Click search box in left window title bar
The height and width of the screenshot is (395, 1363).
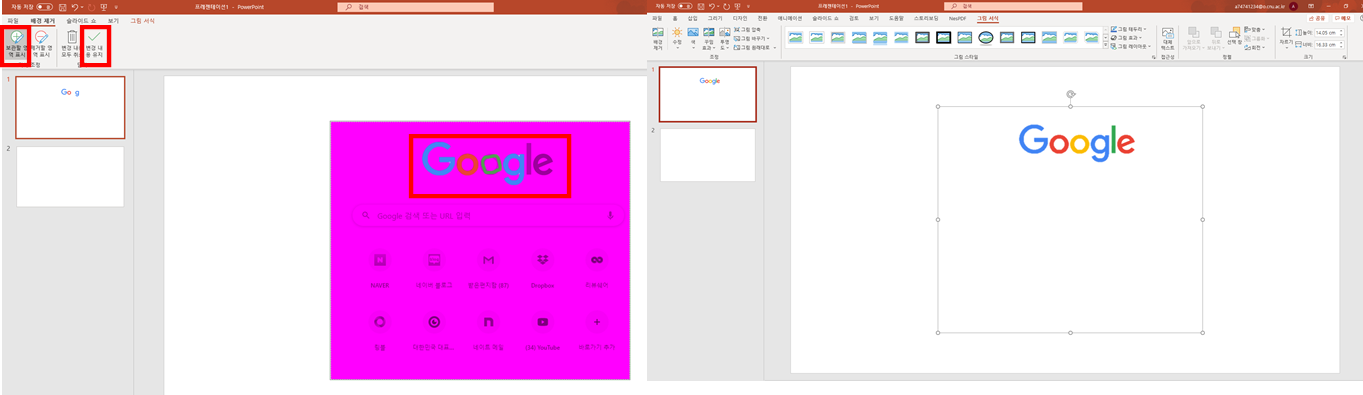coord(415,7)
